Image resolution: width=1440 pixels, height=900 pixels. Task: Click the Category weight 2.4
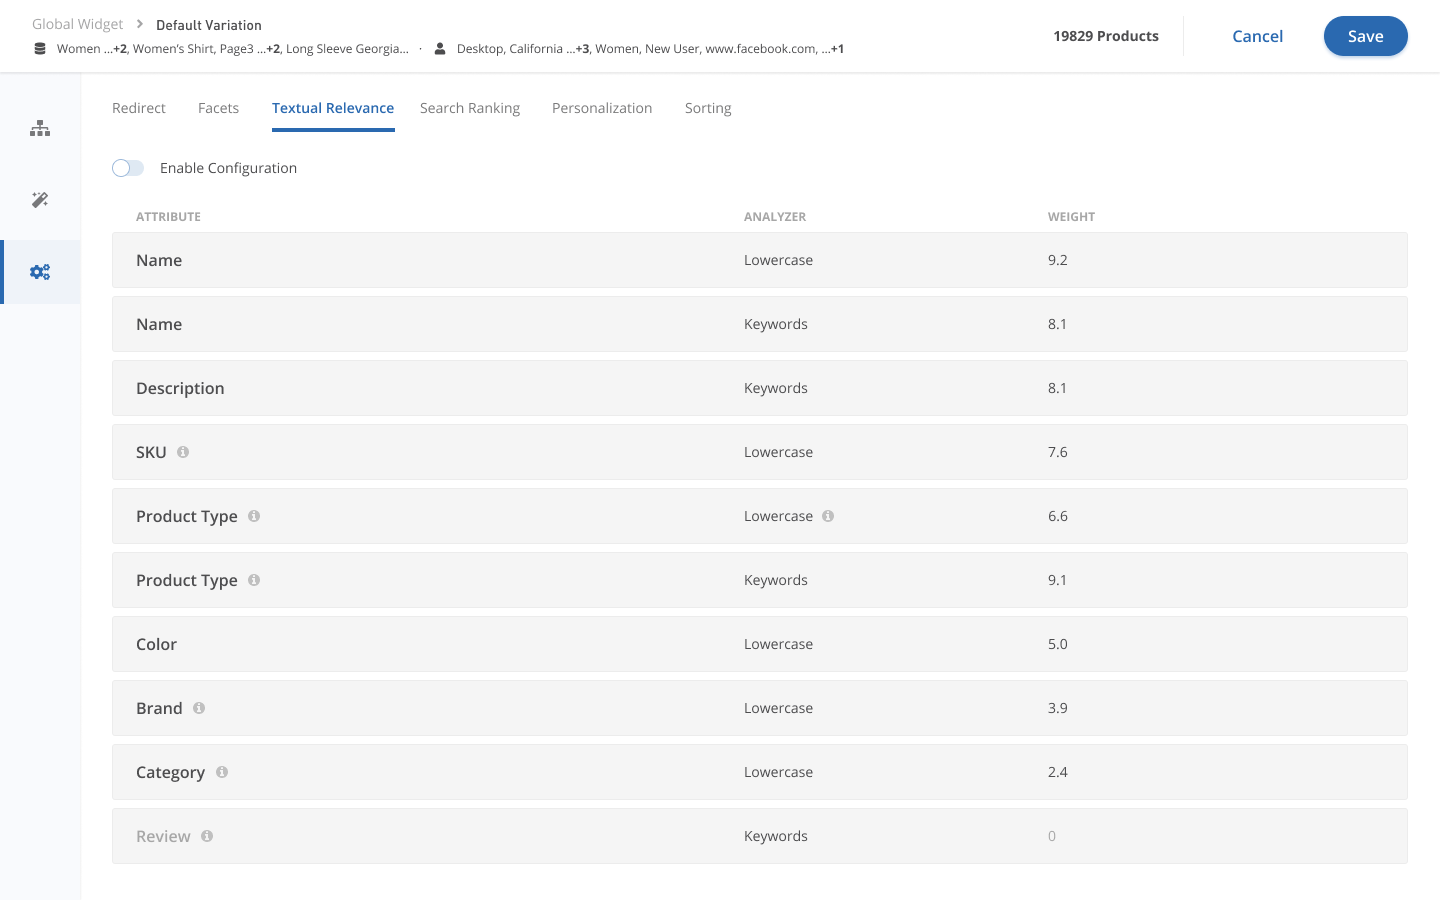point(1058,772)
